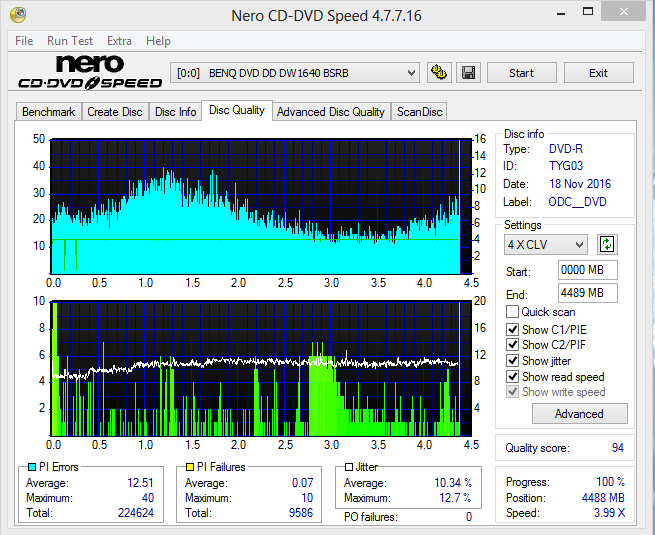Minimize the Nero CD-DVD Speed window
The image size is (655, 535).
561,13
